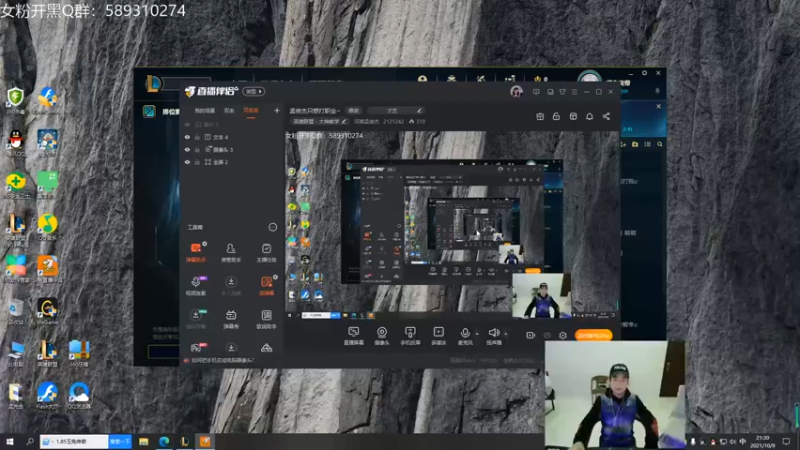The height and width of the screenshot is (450, 800).
Task: Open the store icon between padlock and bell
Action: [x=573, y=116]
